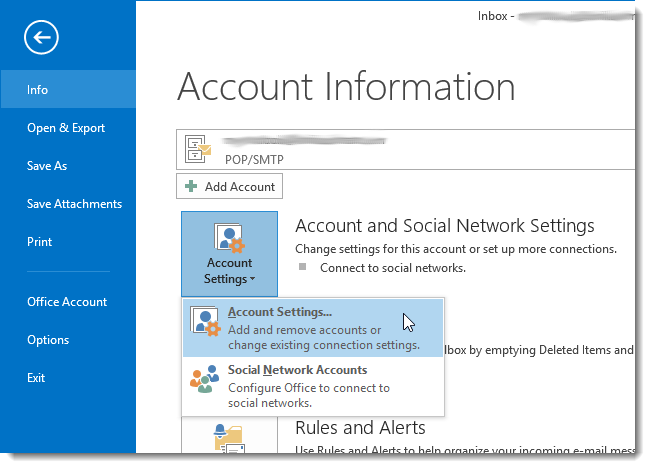Click the POP/SMTP label text
The height and width of the screenshot is (468, 650).
pyautogui.click(x=254, y=160)
